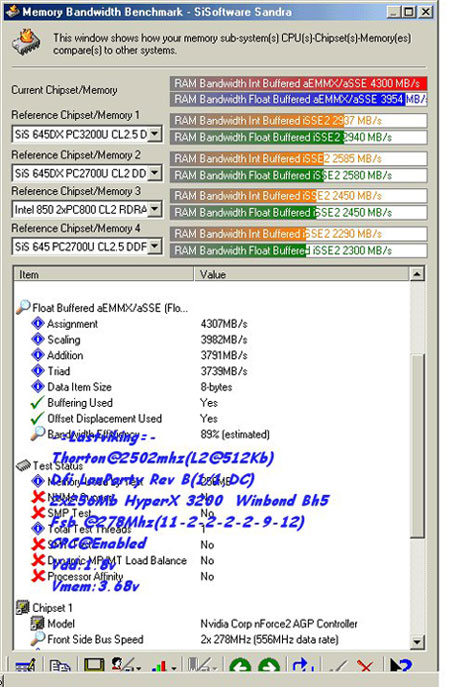Click the Item column header
Image resolution: width=475 pixels, height=687 pixels.
(103, 274)
